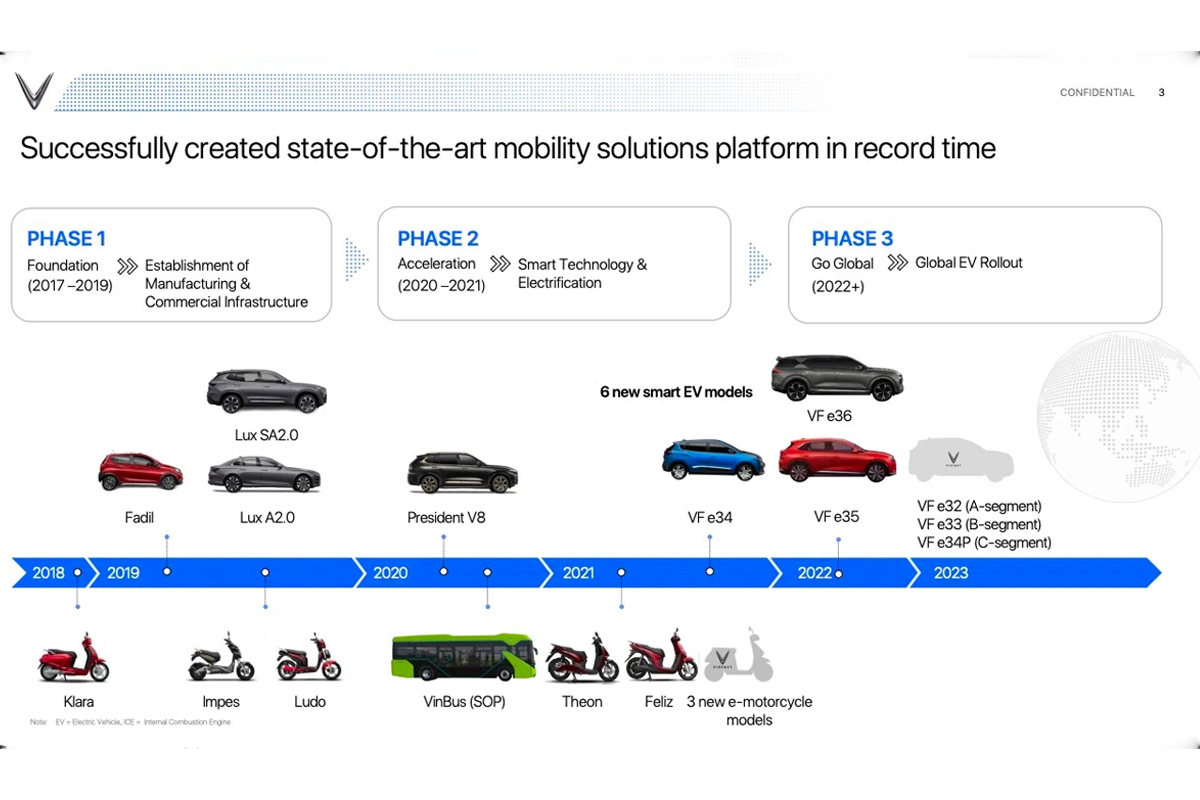Click the footnote 'Note: EV = Electric Vehicle'
Viewport: 1200px width, 800px height.
coord(130,722)
